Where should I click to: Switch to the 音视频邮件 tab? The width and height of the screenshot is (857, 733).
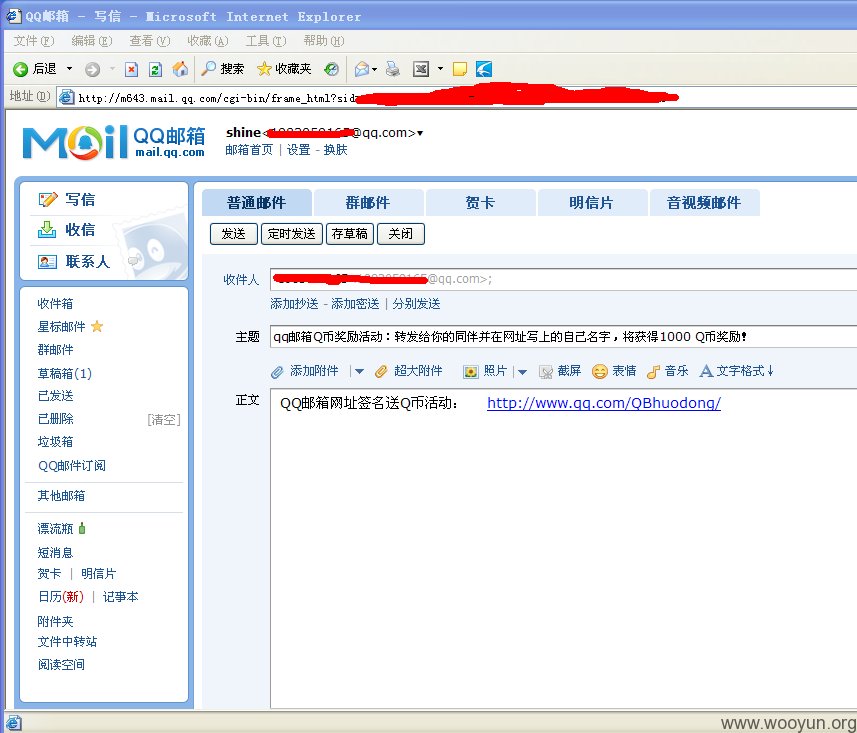pyautogui.click(x=704, y=203)
